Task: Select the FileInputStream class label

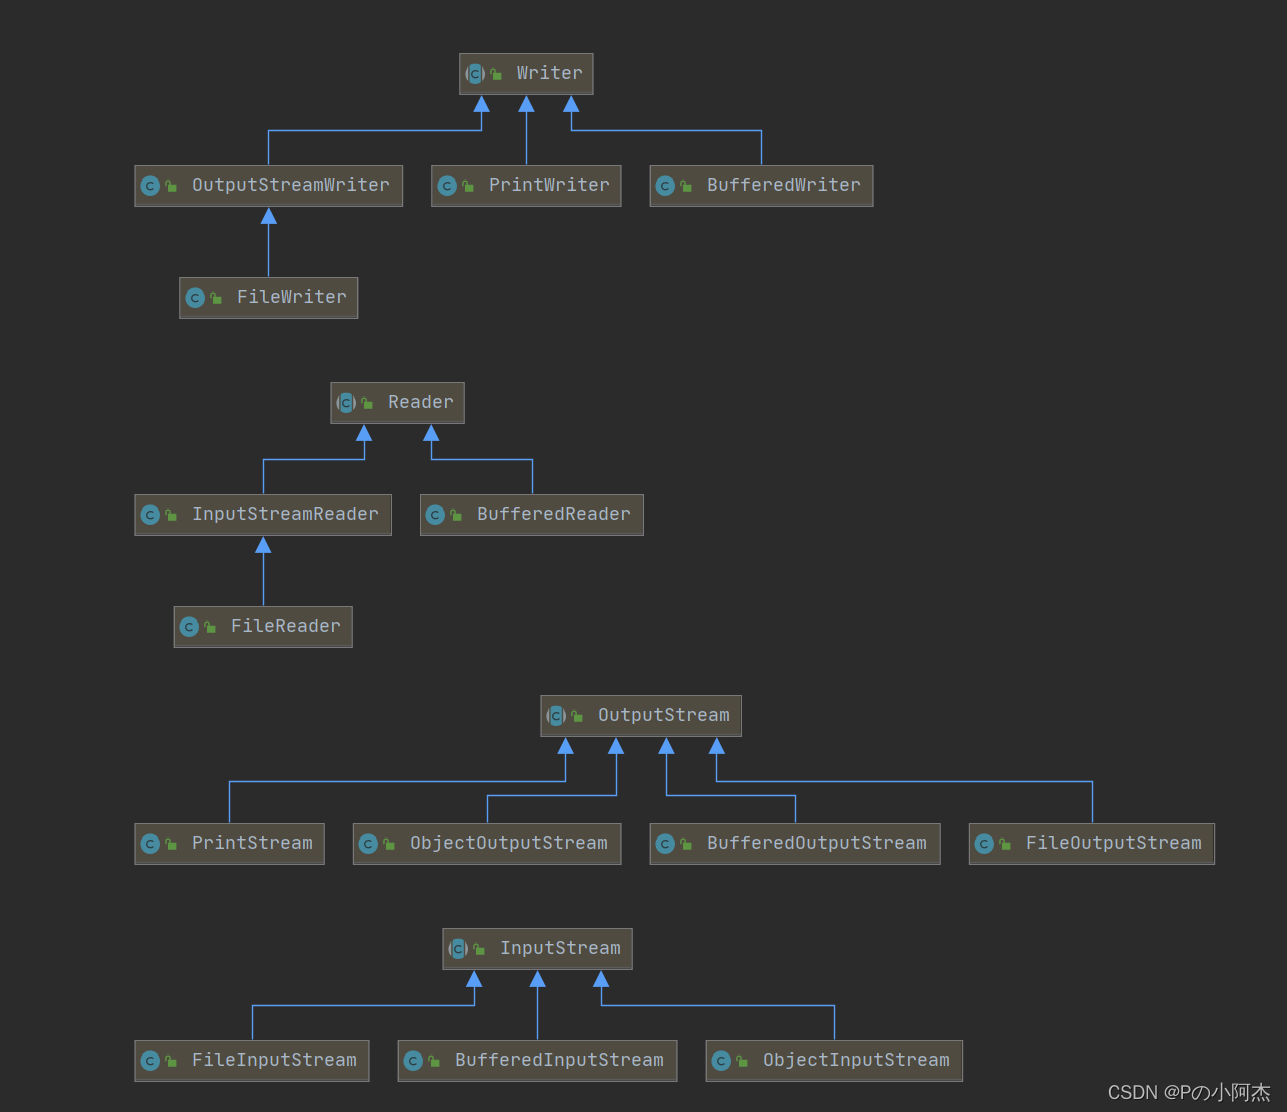Action: click(x=274, y=1060)
